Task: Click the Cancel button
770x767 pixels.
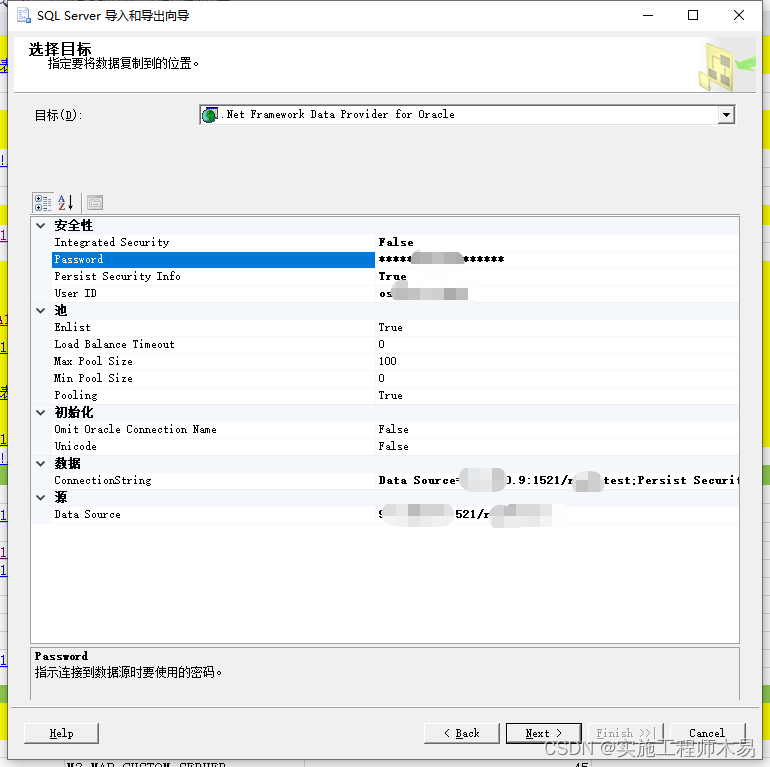Action: [x=707, y=733]
